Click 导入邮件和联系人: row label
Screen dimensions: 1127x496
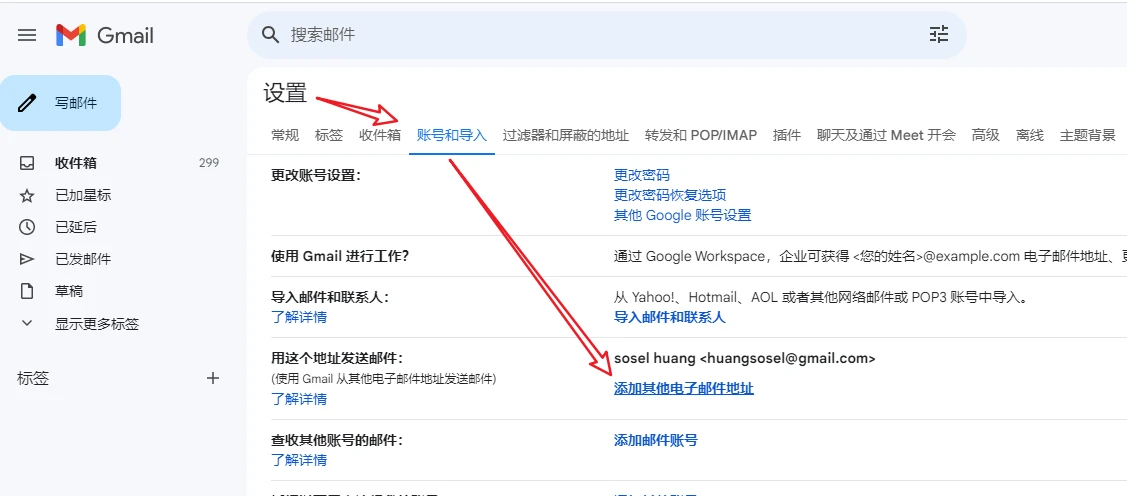click(330, 297)
